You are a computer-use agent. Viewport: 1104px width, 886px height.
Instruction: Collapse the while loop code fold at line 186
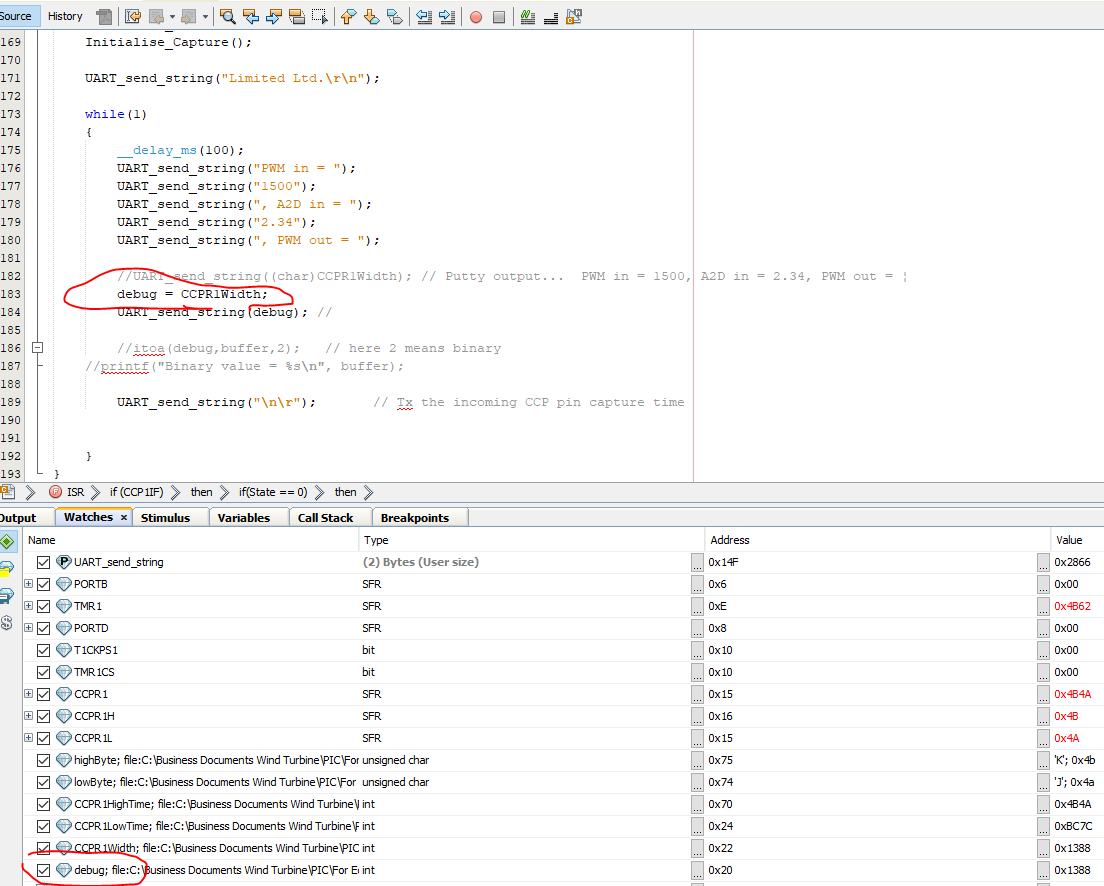tap(38, 348)
